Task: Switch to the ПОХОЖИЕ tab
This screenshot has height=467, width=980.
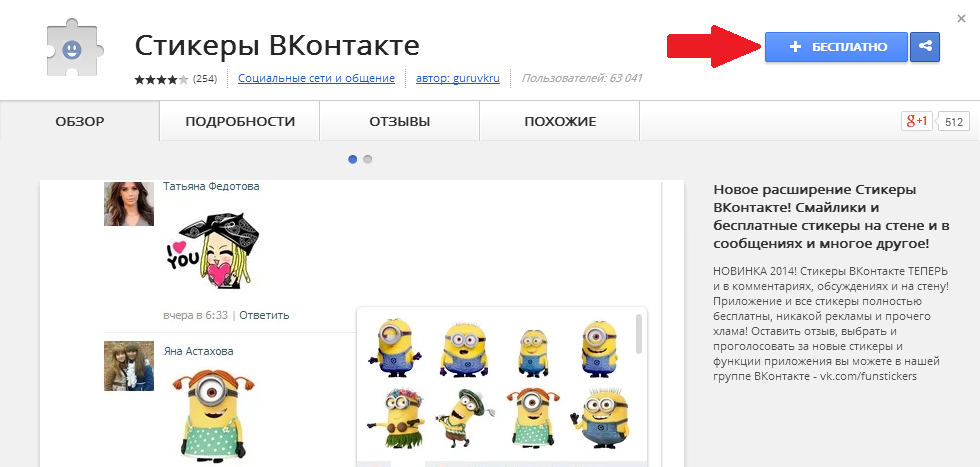Action: [560, 121]
